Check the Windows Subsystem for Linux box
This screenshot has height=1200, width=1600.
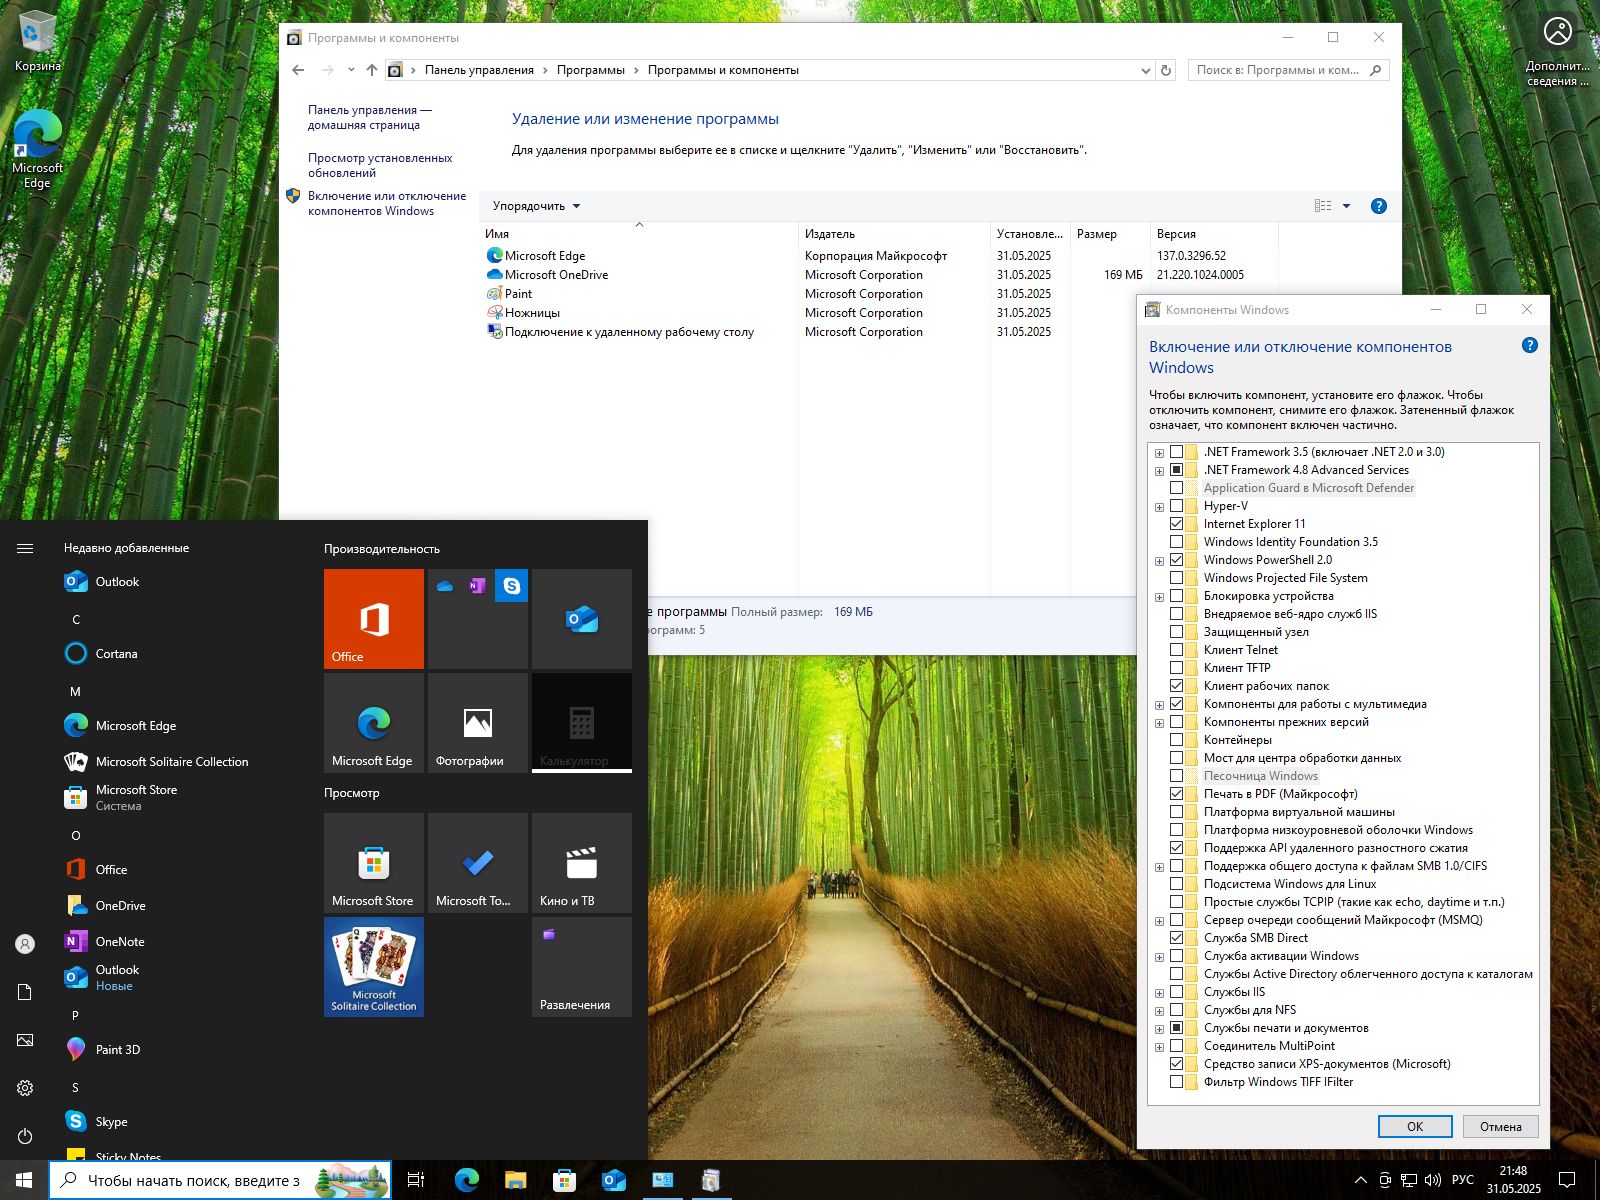(x=1176, y=884)
